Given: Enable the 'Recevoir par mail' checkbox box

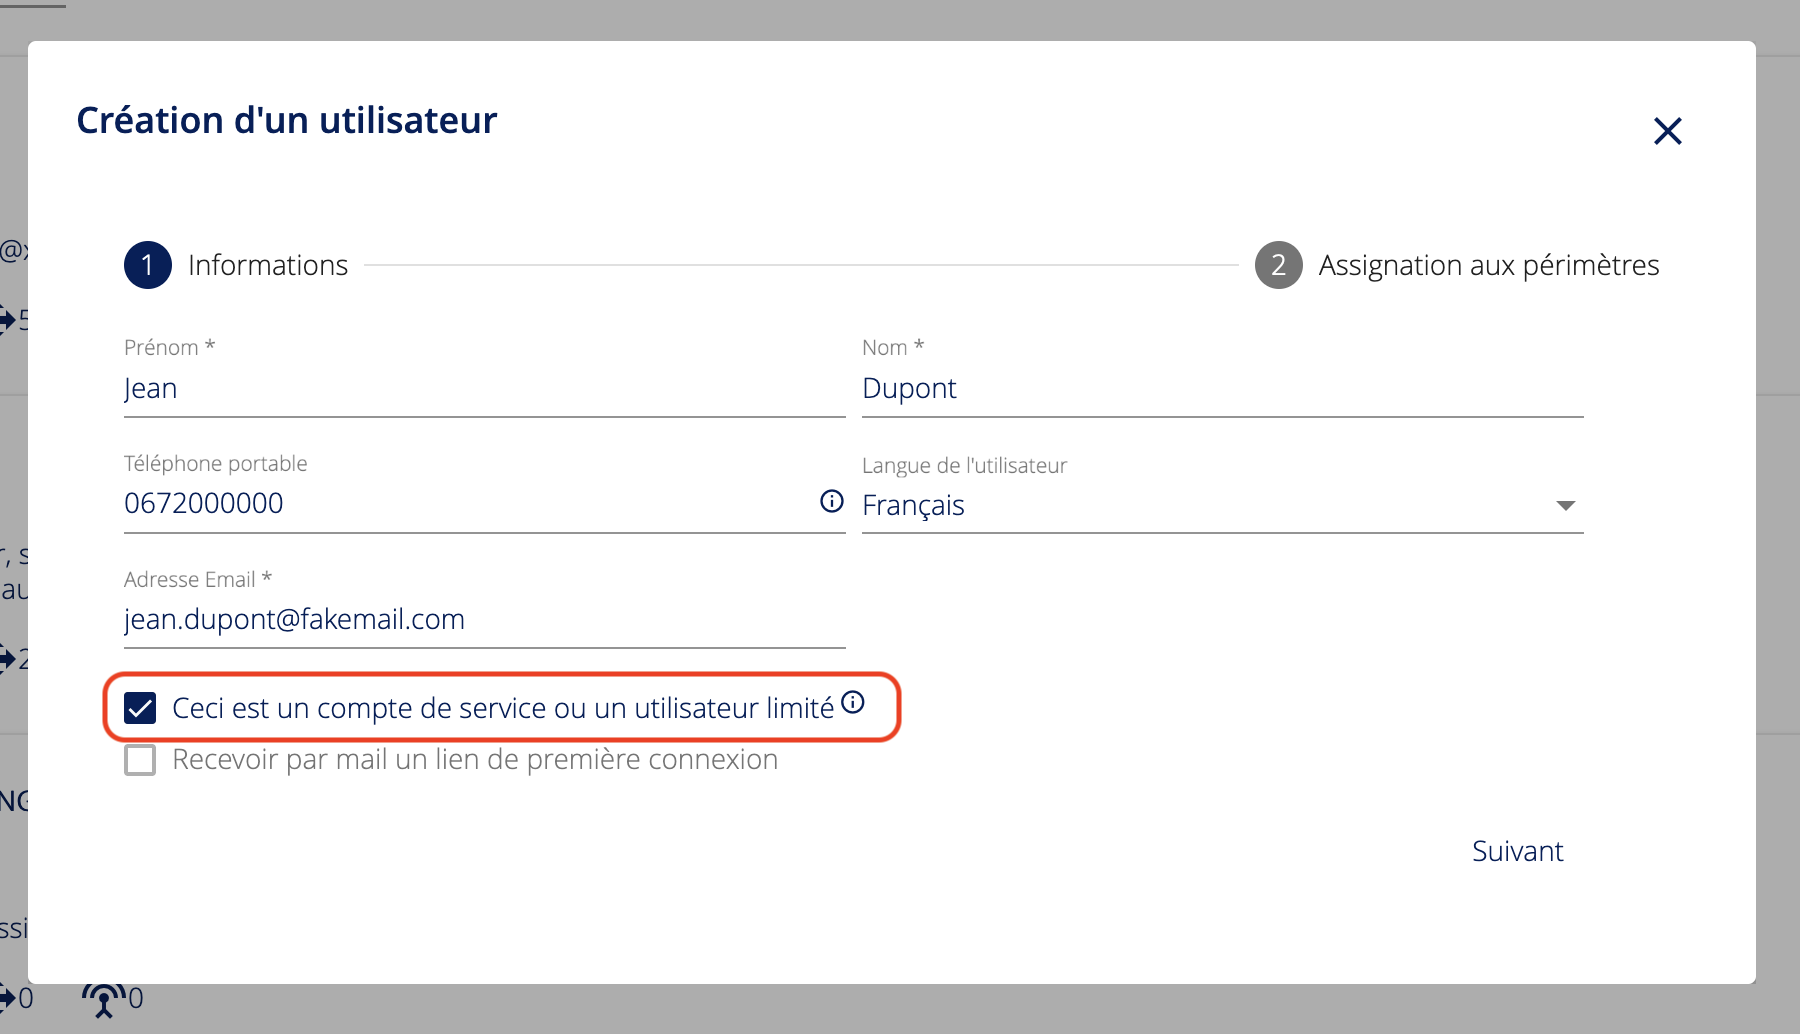Looking at the screenshot, I should [x=140, y=760].
